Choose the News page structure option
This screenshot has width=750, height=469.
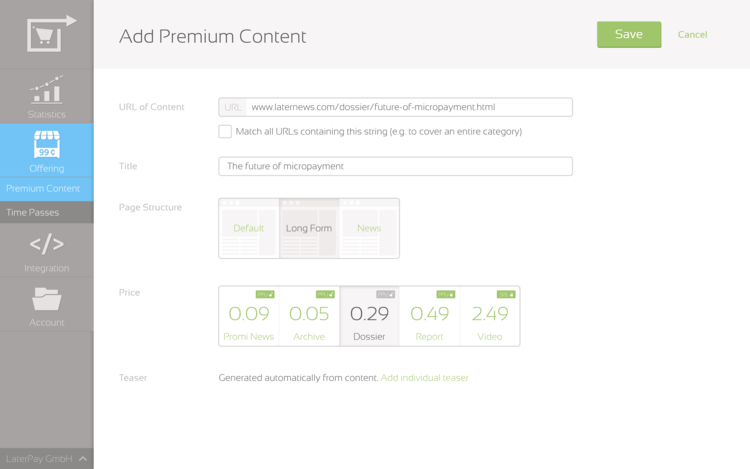[x=369, y=228]
